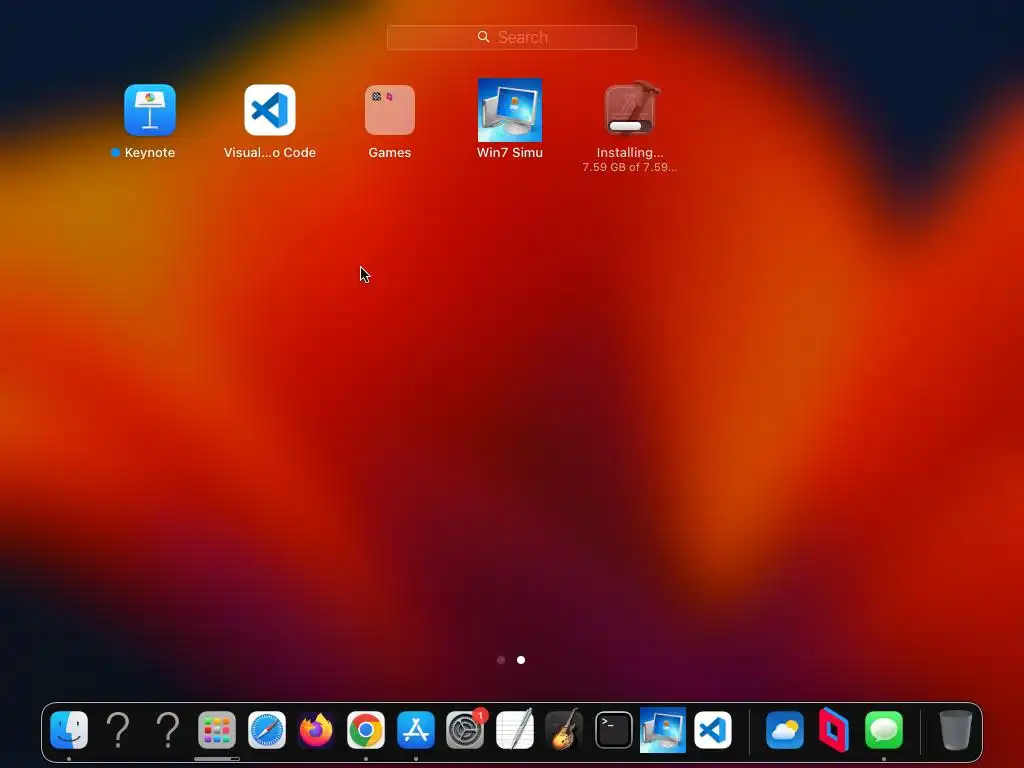Open System Preferences with badge in Dock
This screenshot has height=768, width=1024.
(x=465, y=729)
